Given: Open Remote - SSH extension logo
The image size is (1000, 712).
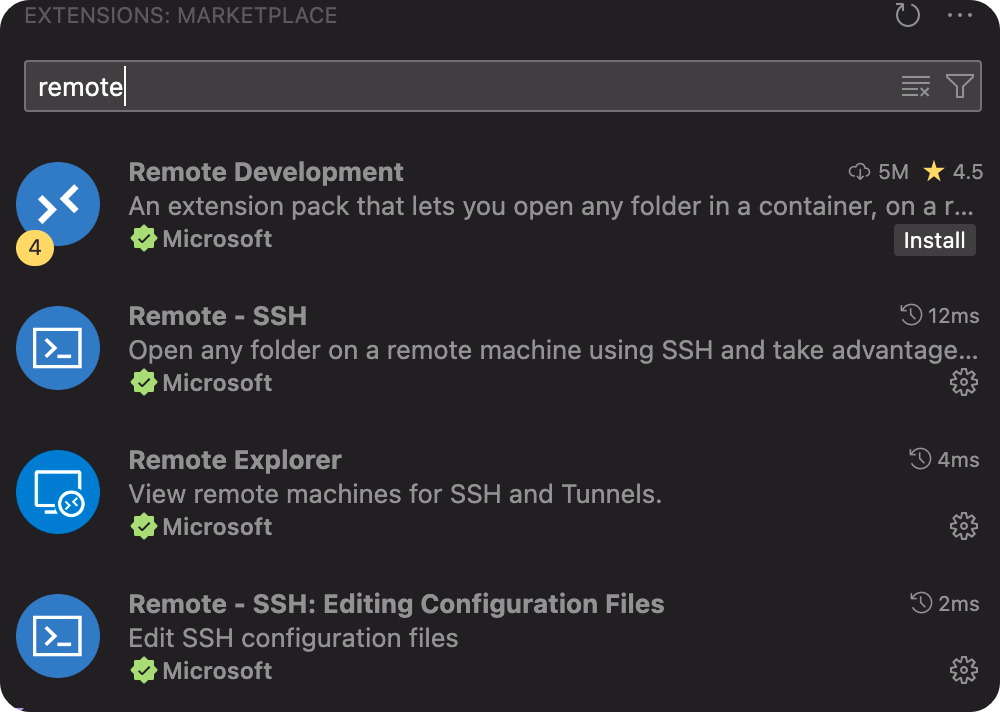Looking at the screenshot, I should point(58,348).
